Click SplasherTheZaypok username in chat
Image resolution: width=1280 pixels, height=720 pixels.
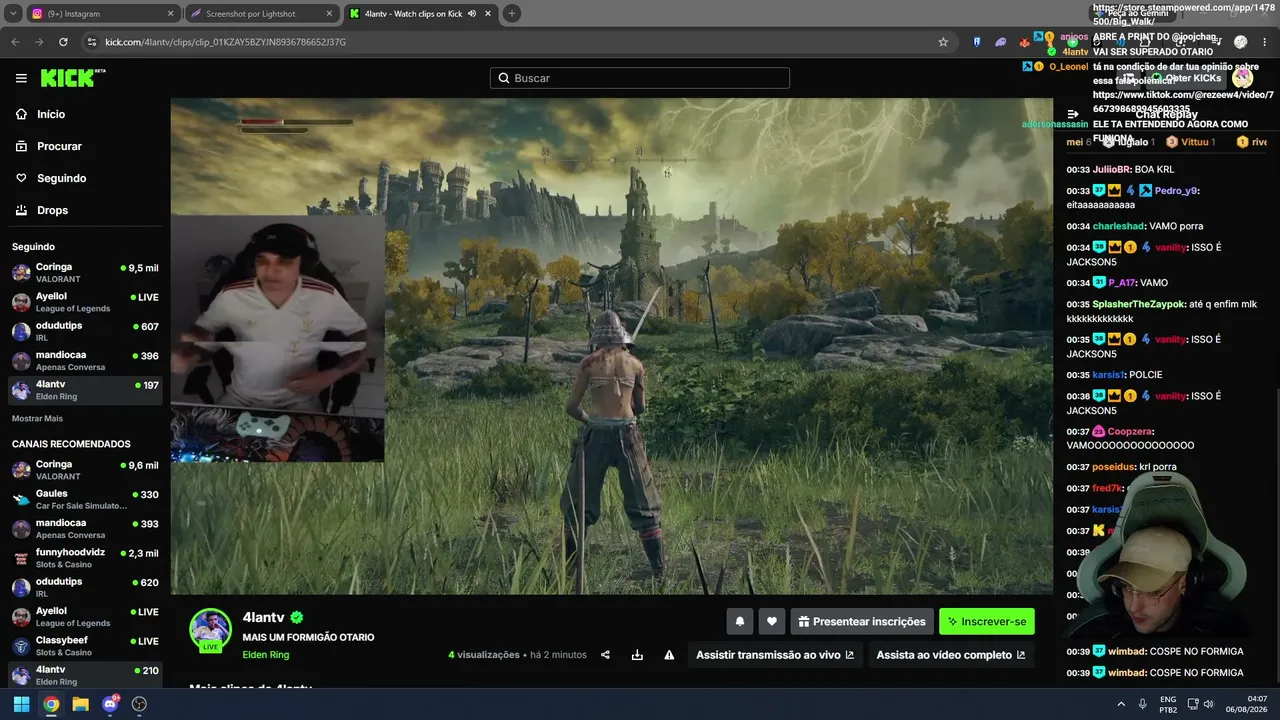click(x=1139, y=304)
